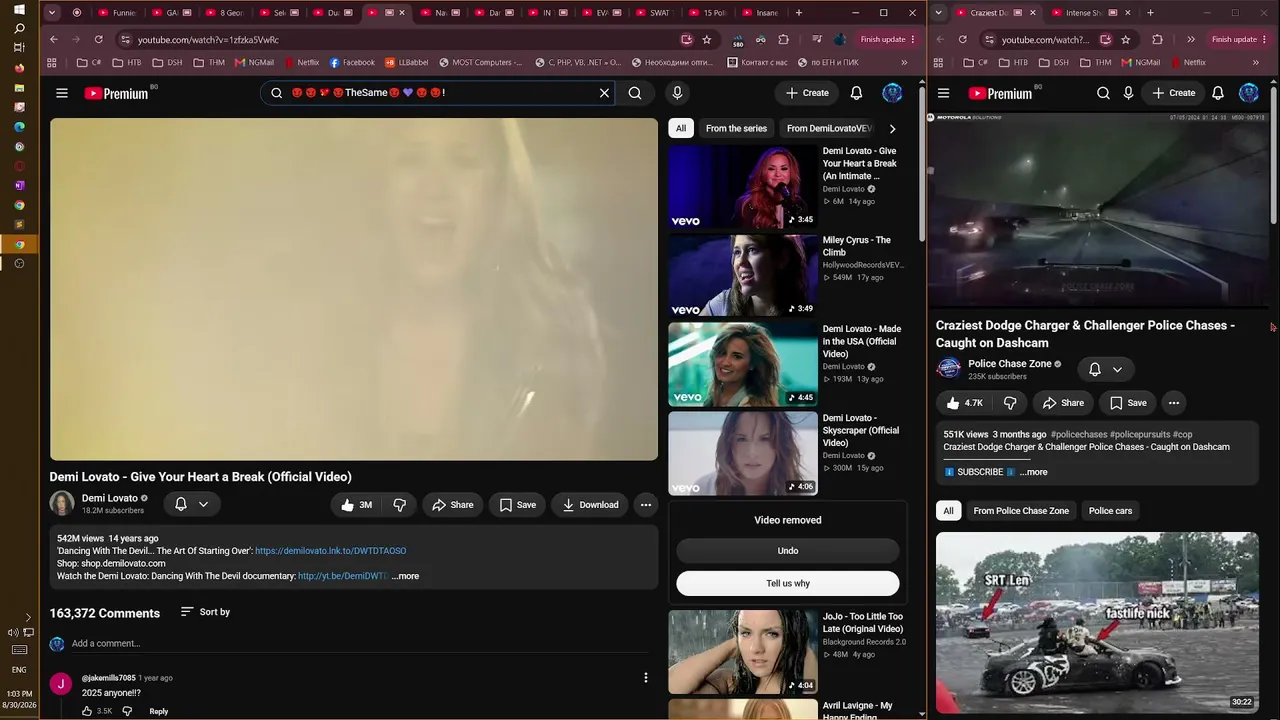
Task: Open the guide menu in the left YouTube window
Action: point(62,93)
